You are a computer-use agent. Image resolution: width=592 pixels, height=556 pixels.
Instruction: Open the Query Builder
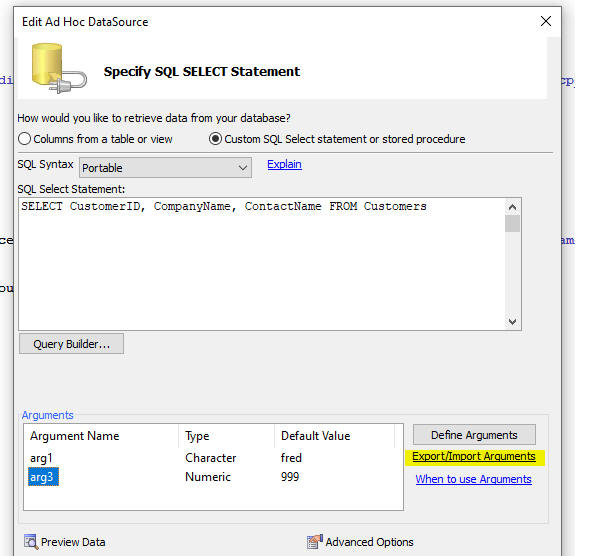click(x=71, y=343)
